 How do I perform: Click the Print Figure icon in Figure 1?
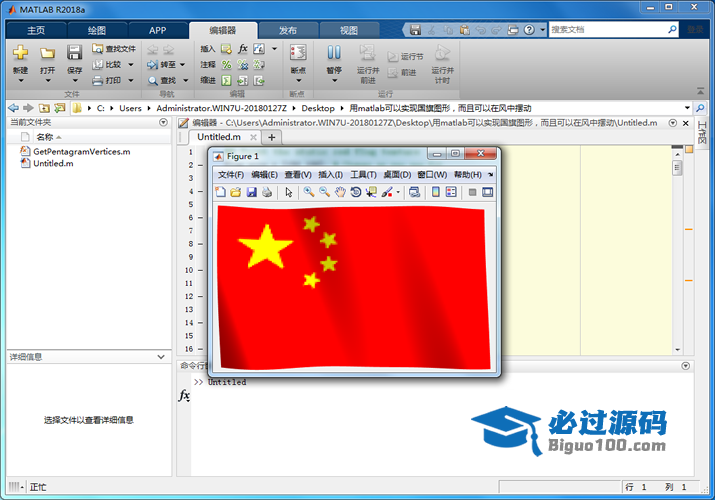click(267, 192)
